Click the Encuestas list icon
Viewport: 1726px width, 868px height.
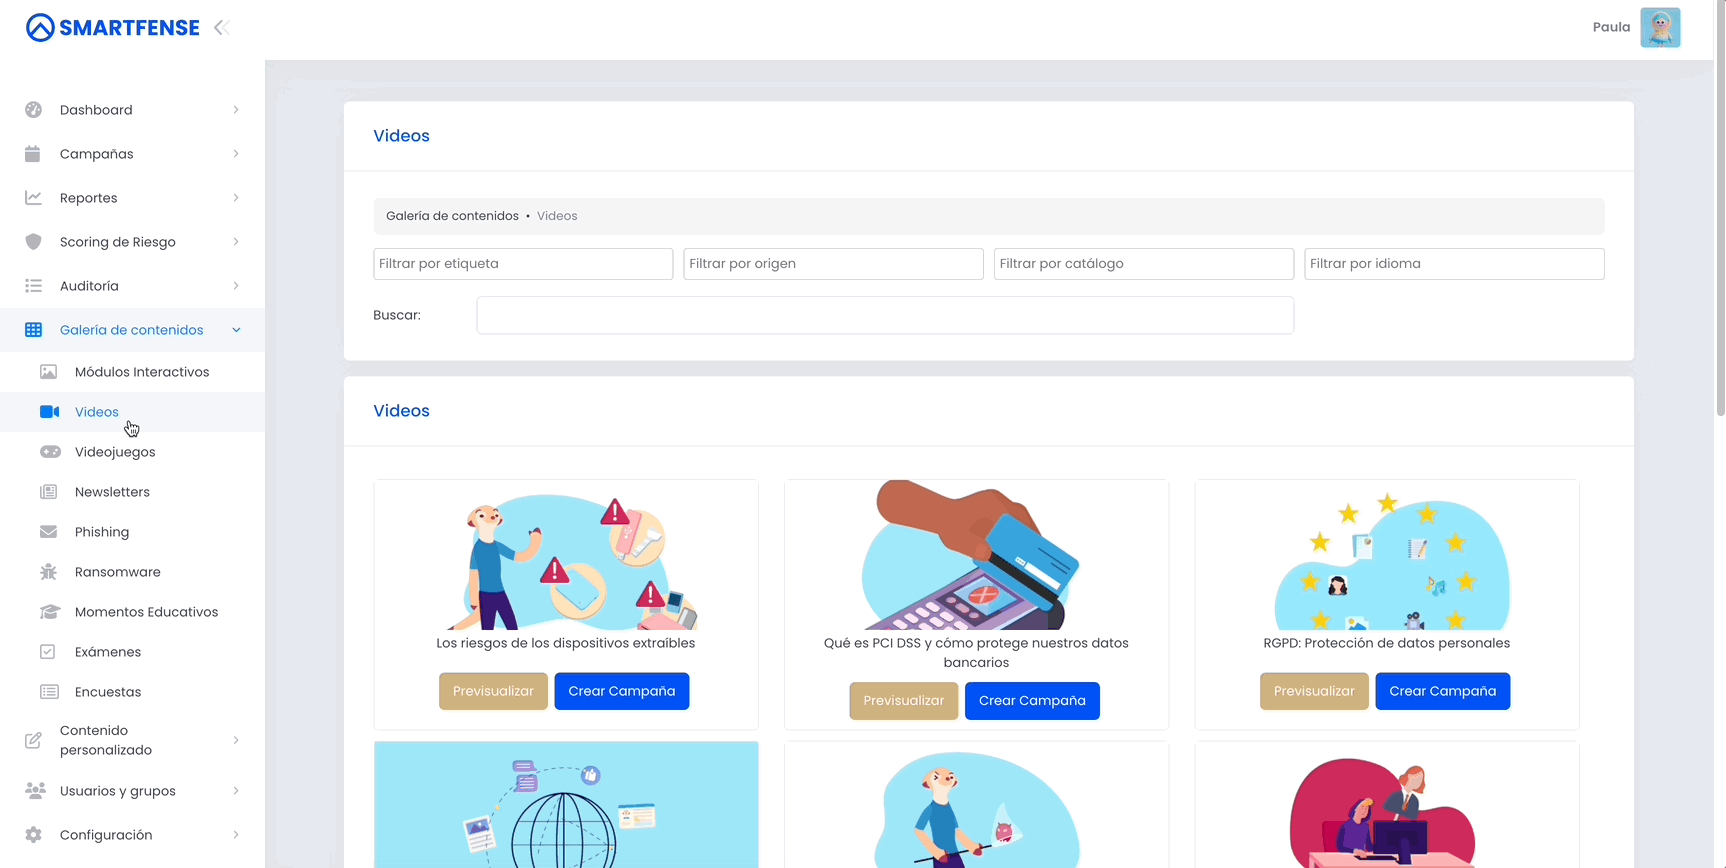tap(48, 692)
